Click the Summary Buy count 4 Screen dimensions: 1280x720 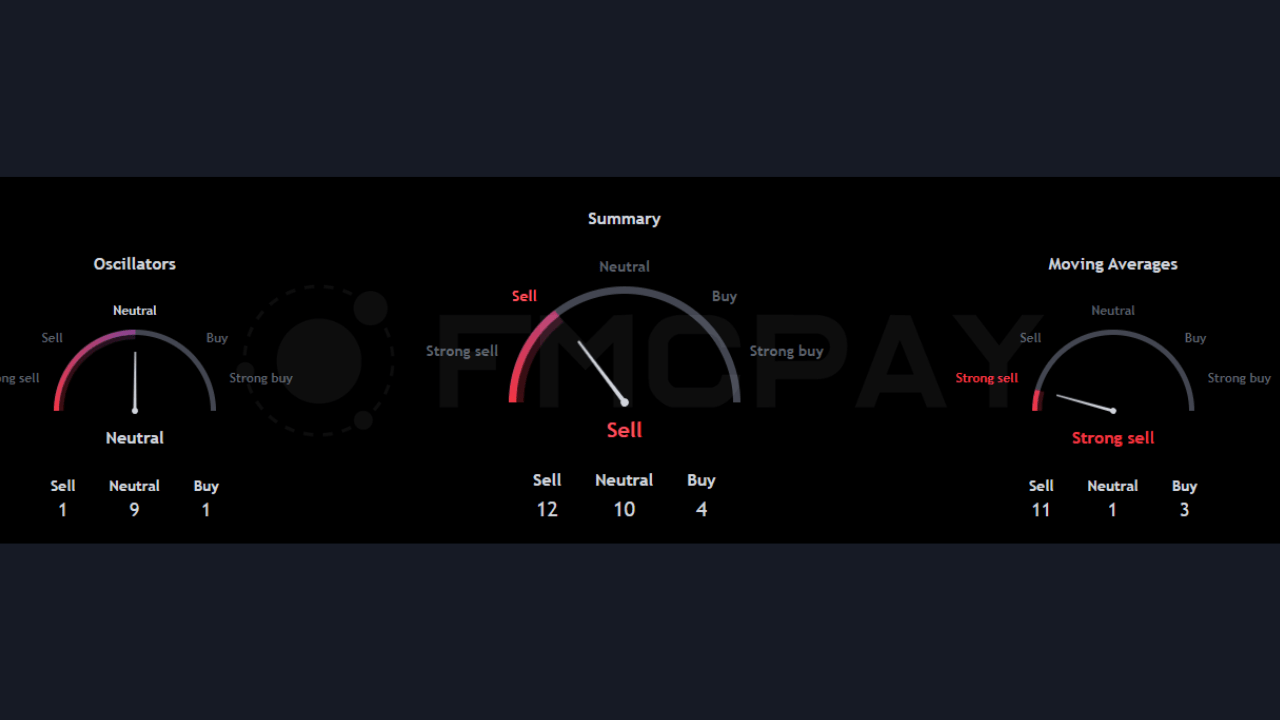(701, 509)
